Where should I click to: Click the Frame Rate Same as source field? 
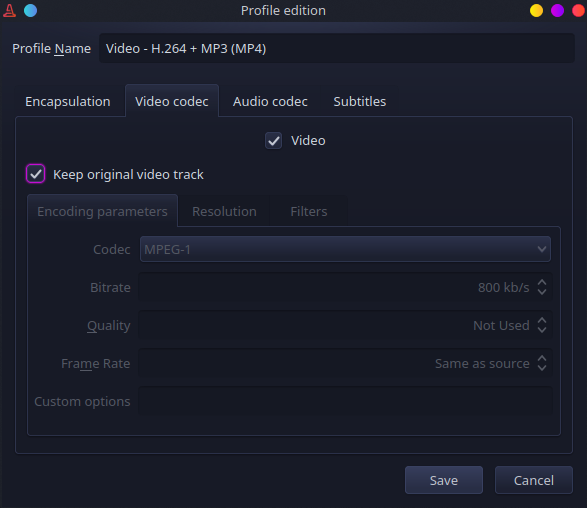click(x=345, y=363)
